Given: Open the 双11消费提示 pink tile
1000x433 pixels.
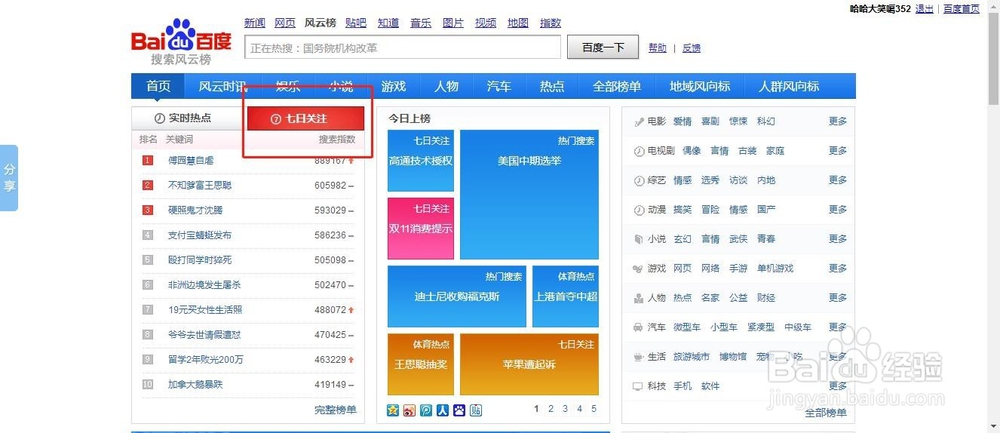Looking at the screenshot, I should coord(421,228).
